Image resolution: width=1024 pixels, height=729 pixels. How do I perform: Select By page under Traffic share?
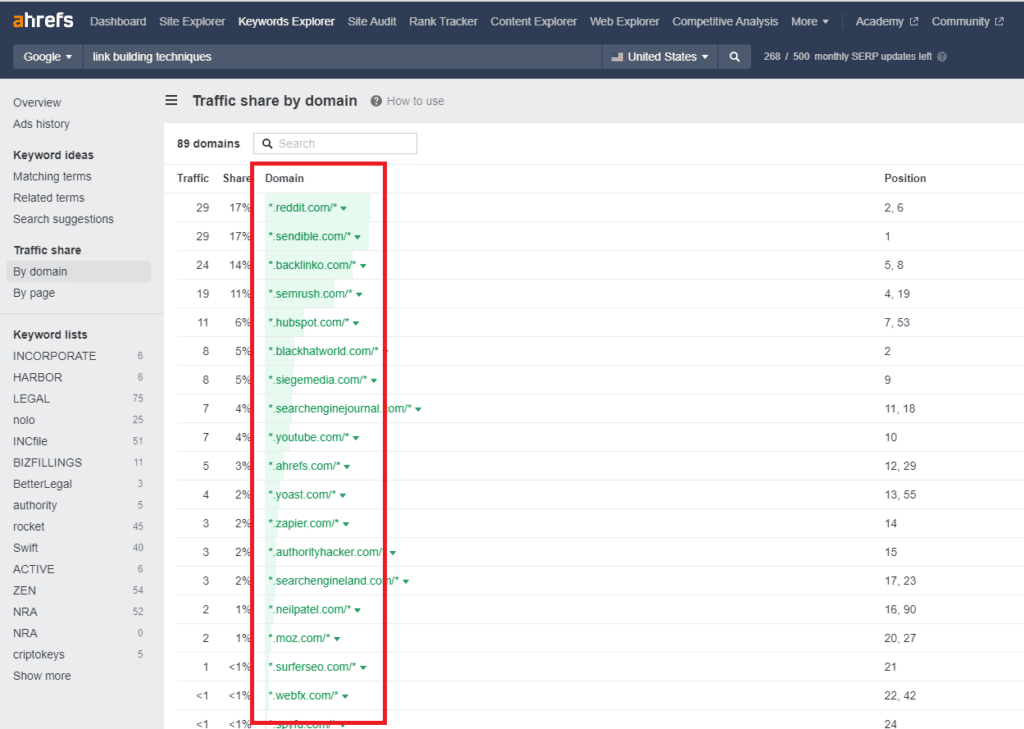pyautogui.click(x=34, y=293)
